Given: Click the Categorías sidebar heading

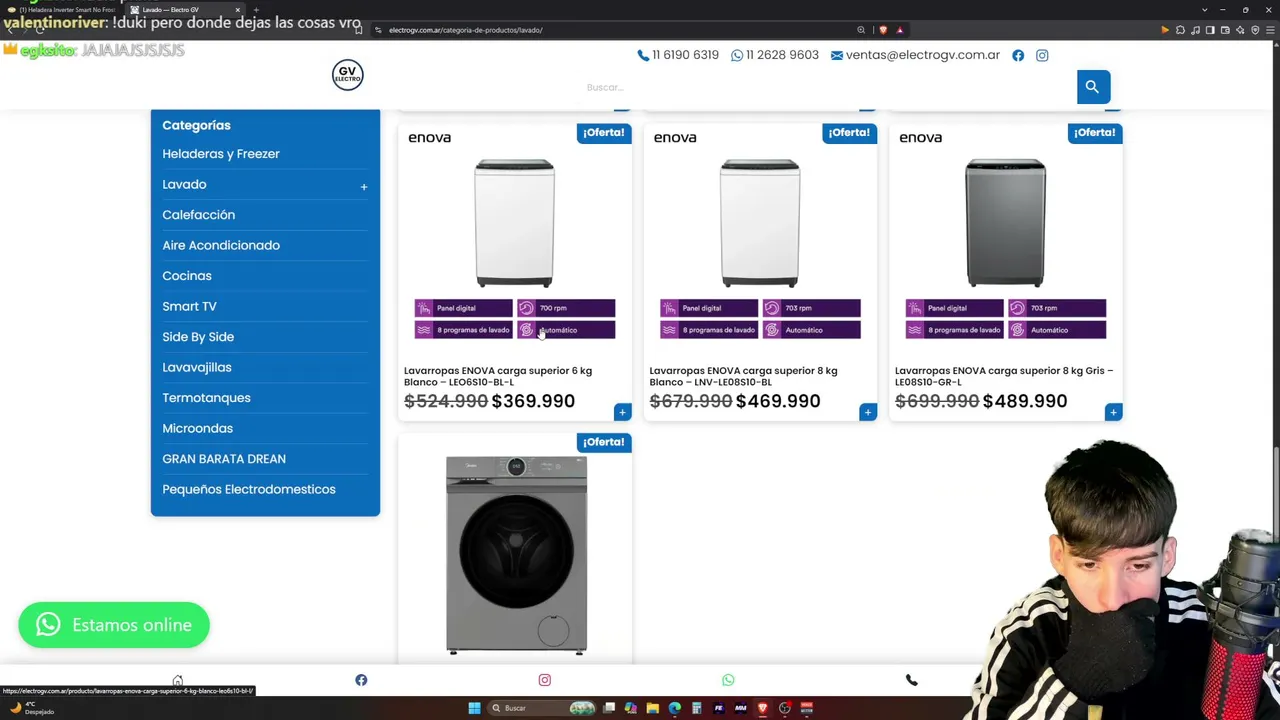Looking at the screenshot, I should pyautogui.click(x=196, y=125).
